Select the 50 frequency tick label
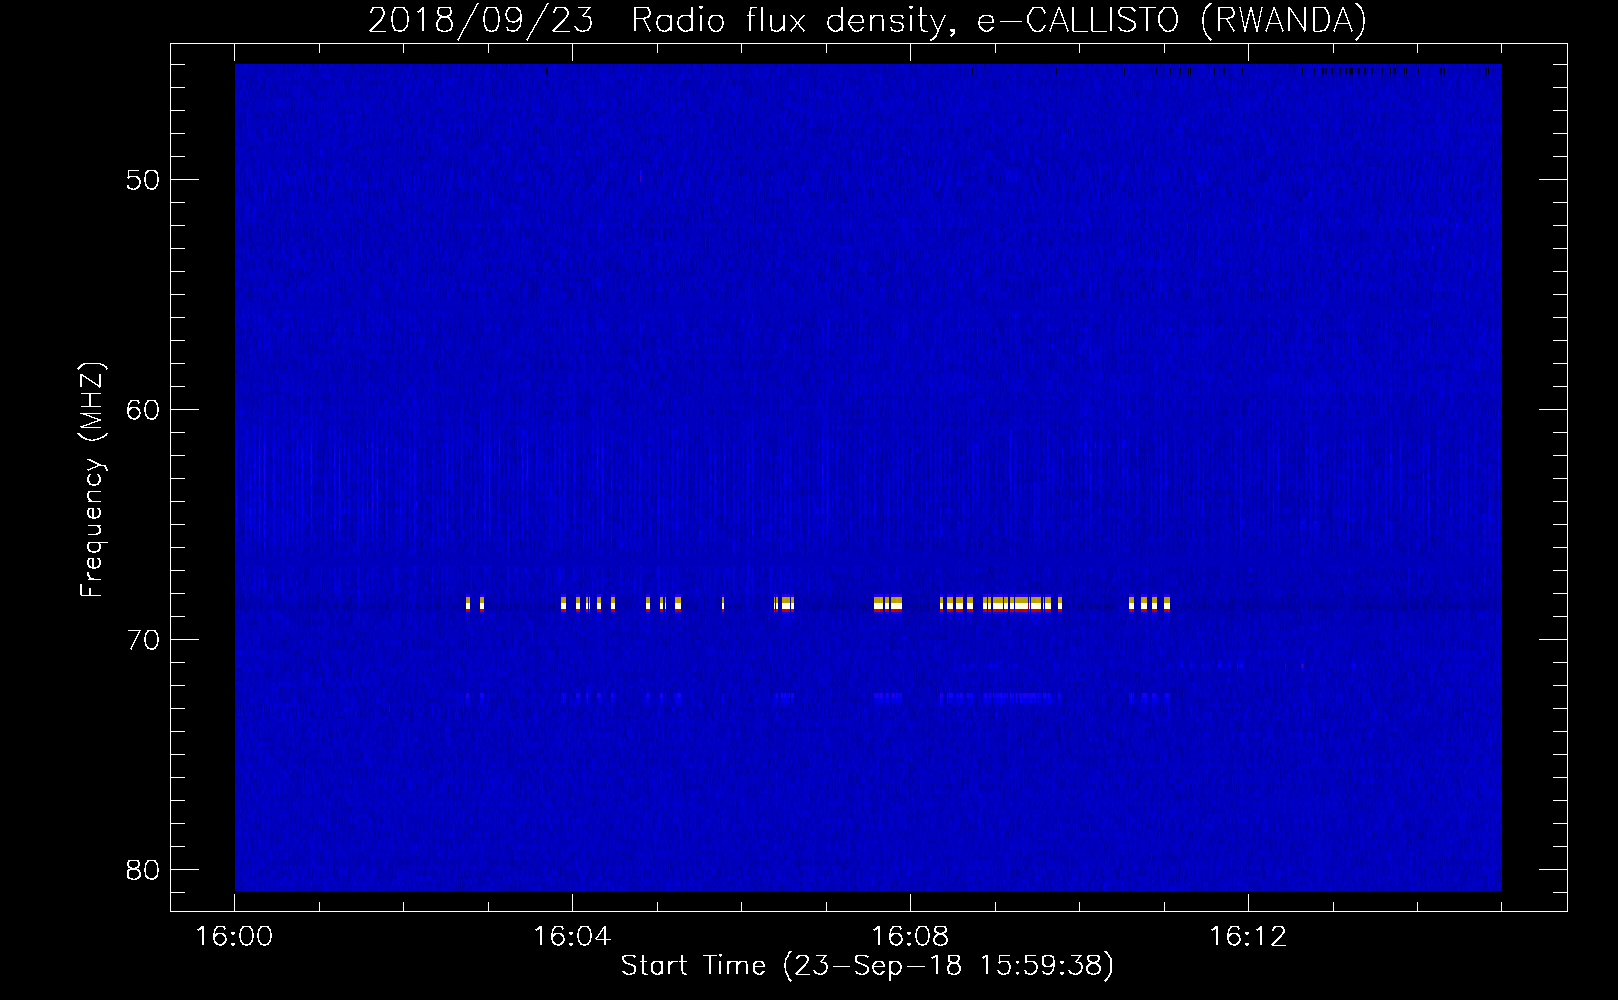This screenshot has width=1618, height=1000. coord(143,180)
